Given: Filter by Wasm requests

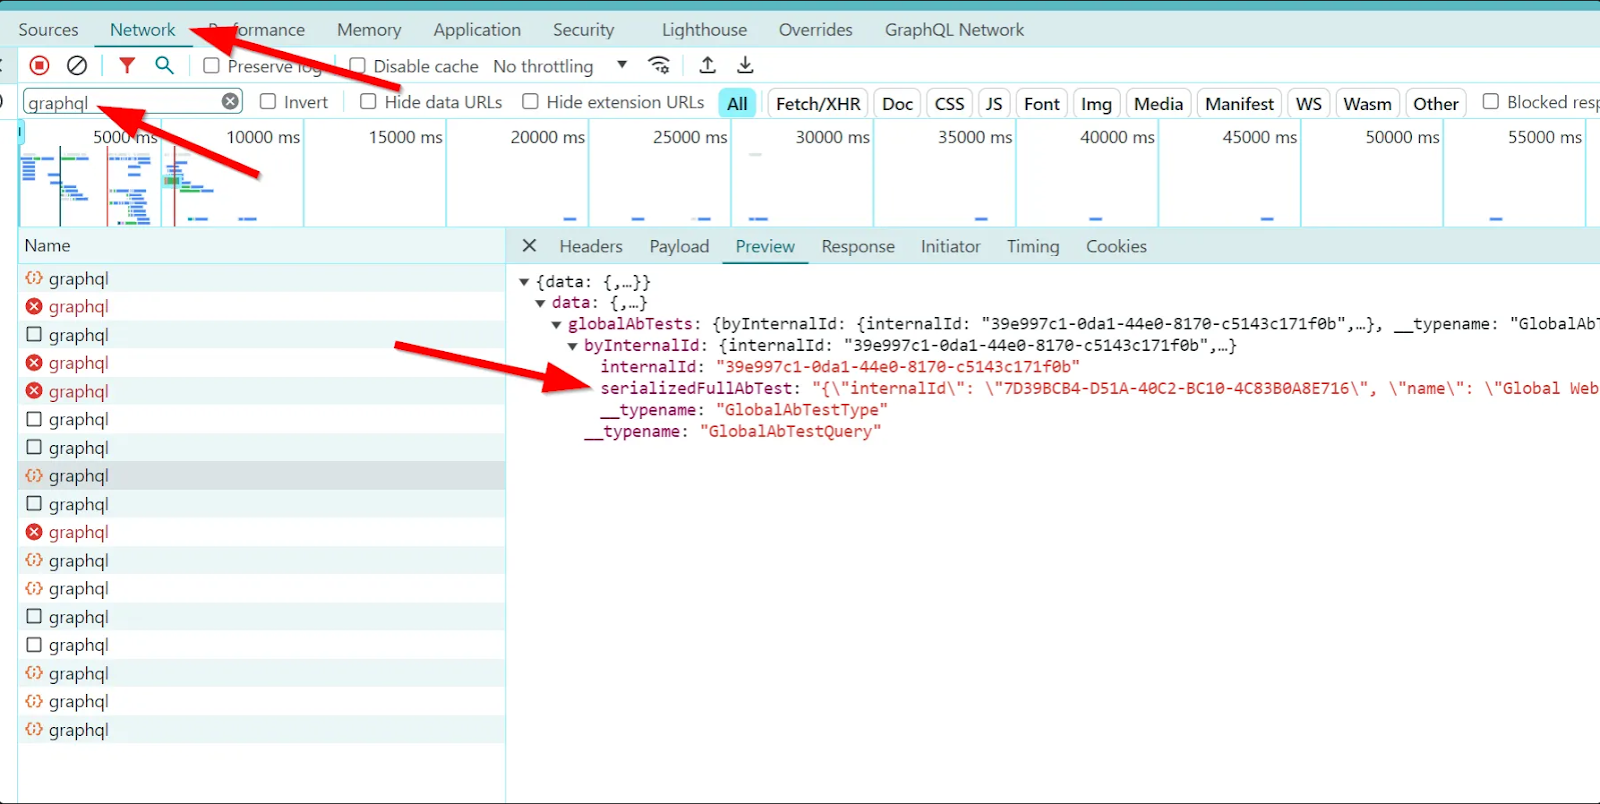Looking at the screenshot, I should tap(1367, 103).
